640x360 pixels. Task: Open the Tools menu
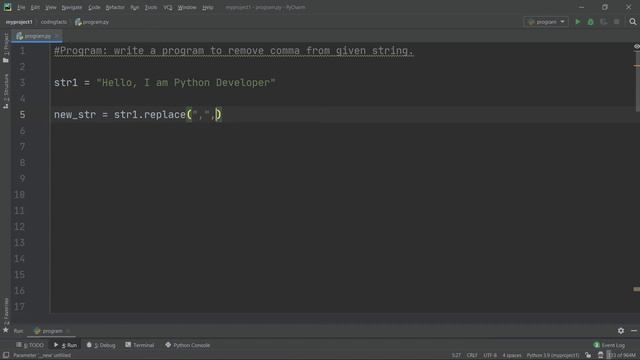point(151,7)
